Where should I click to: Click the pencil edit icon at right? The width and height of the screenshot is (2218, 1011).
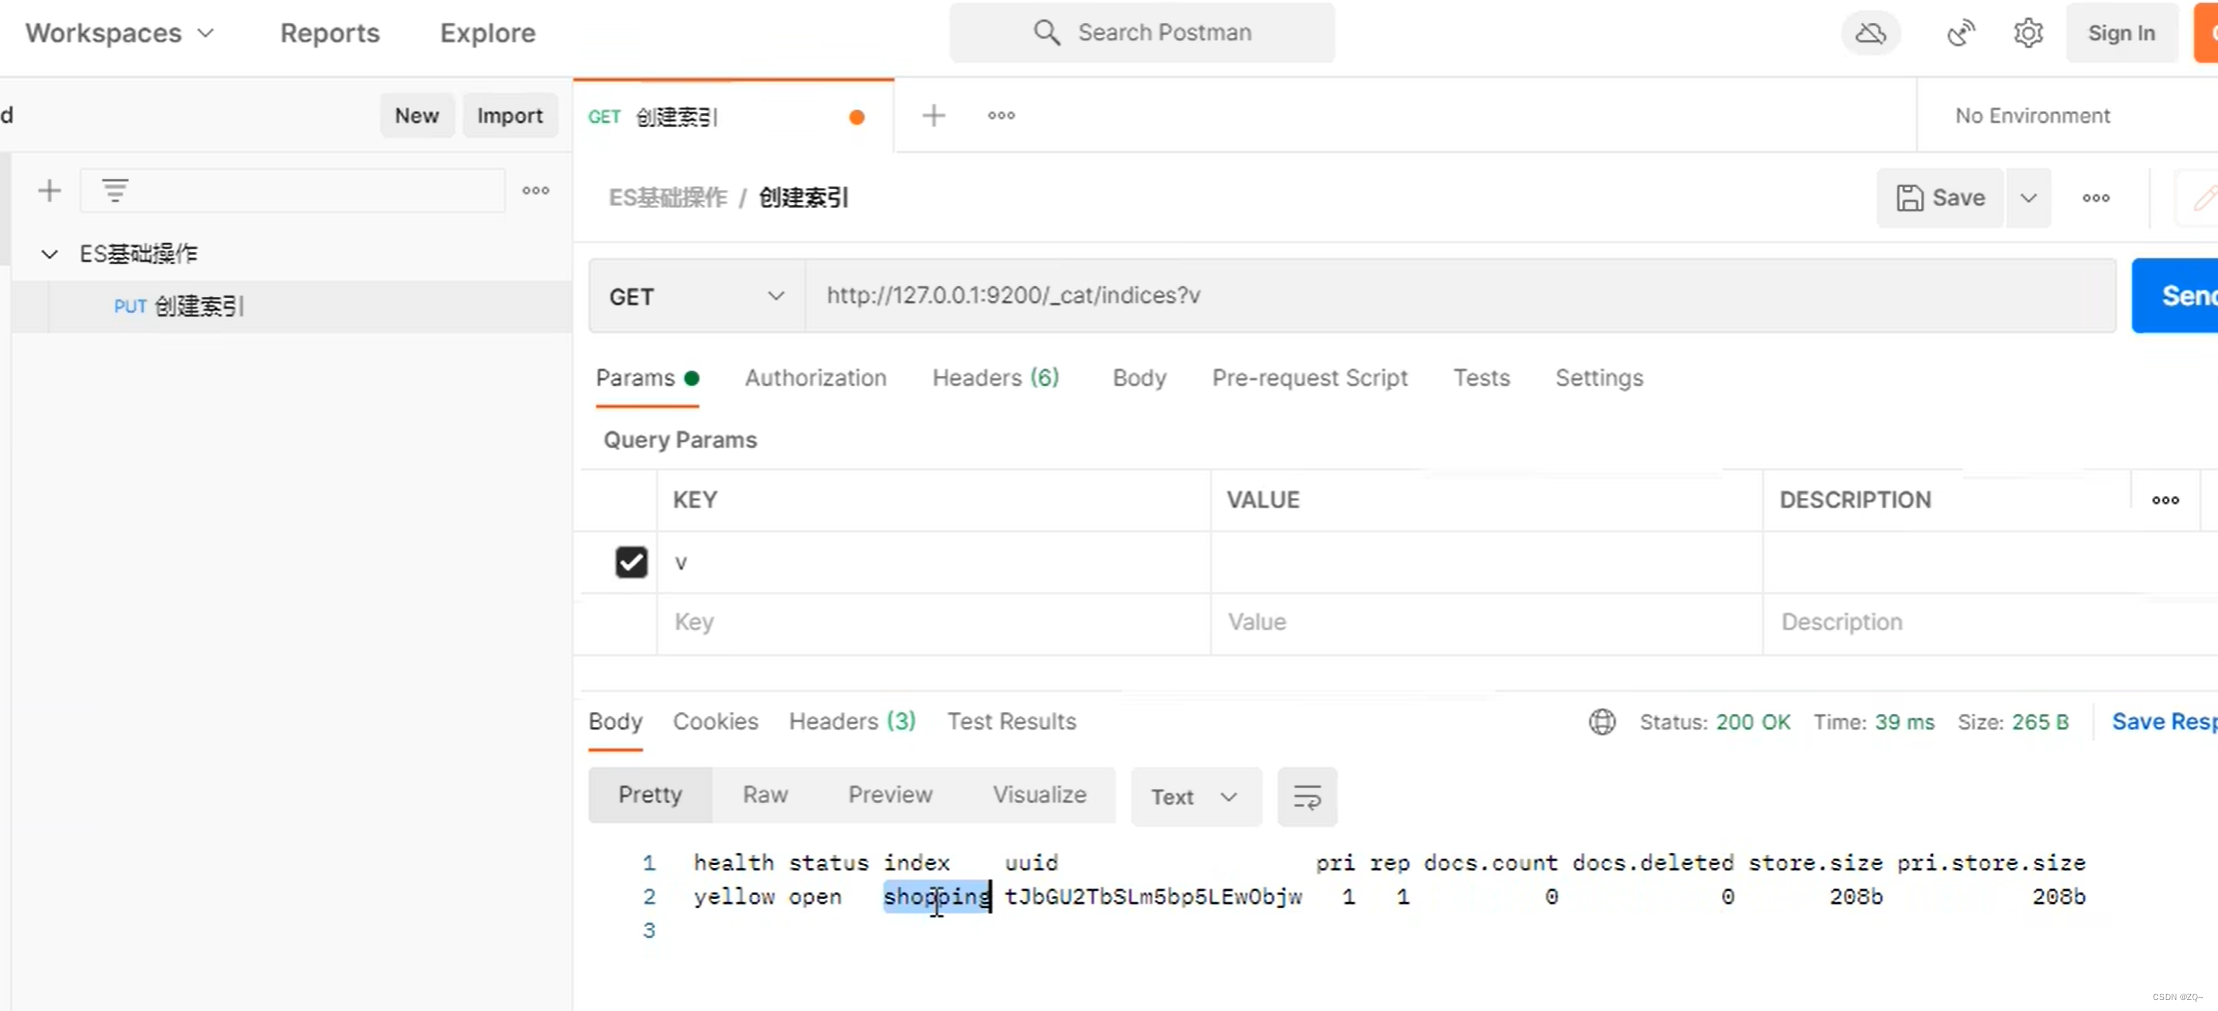pos(2204,198)
